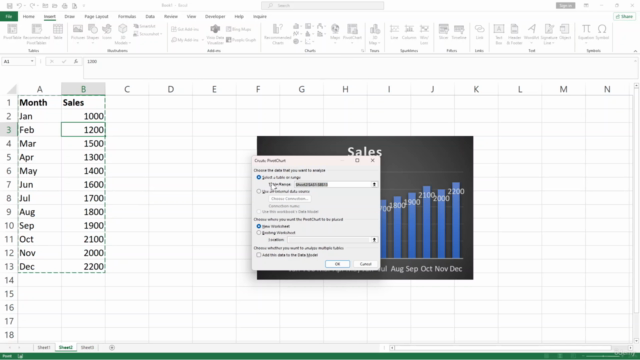Select 'New Worksheet' radio button
This screenshot has width=640, height=360.
click(259, 226)
